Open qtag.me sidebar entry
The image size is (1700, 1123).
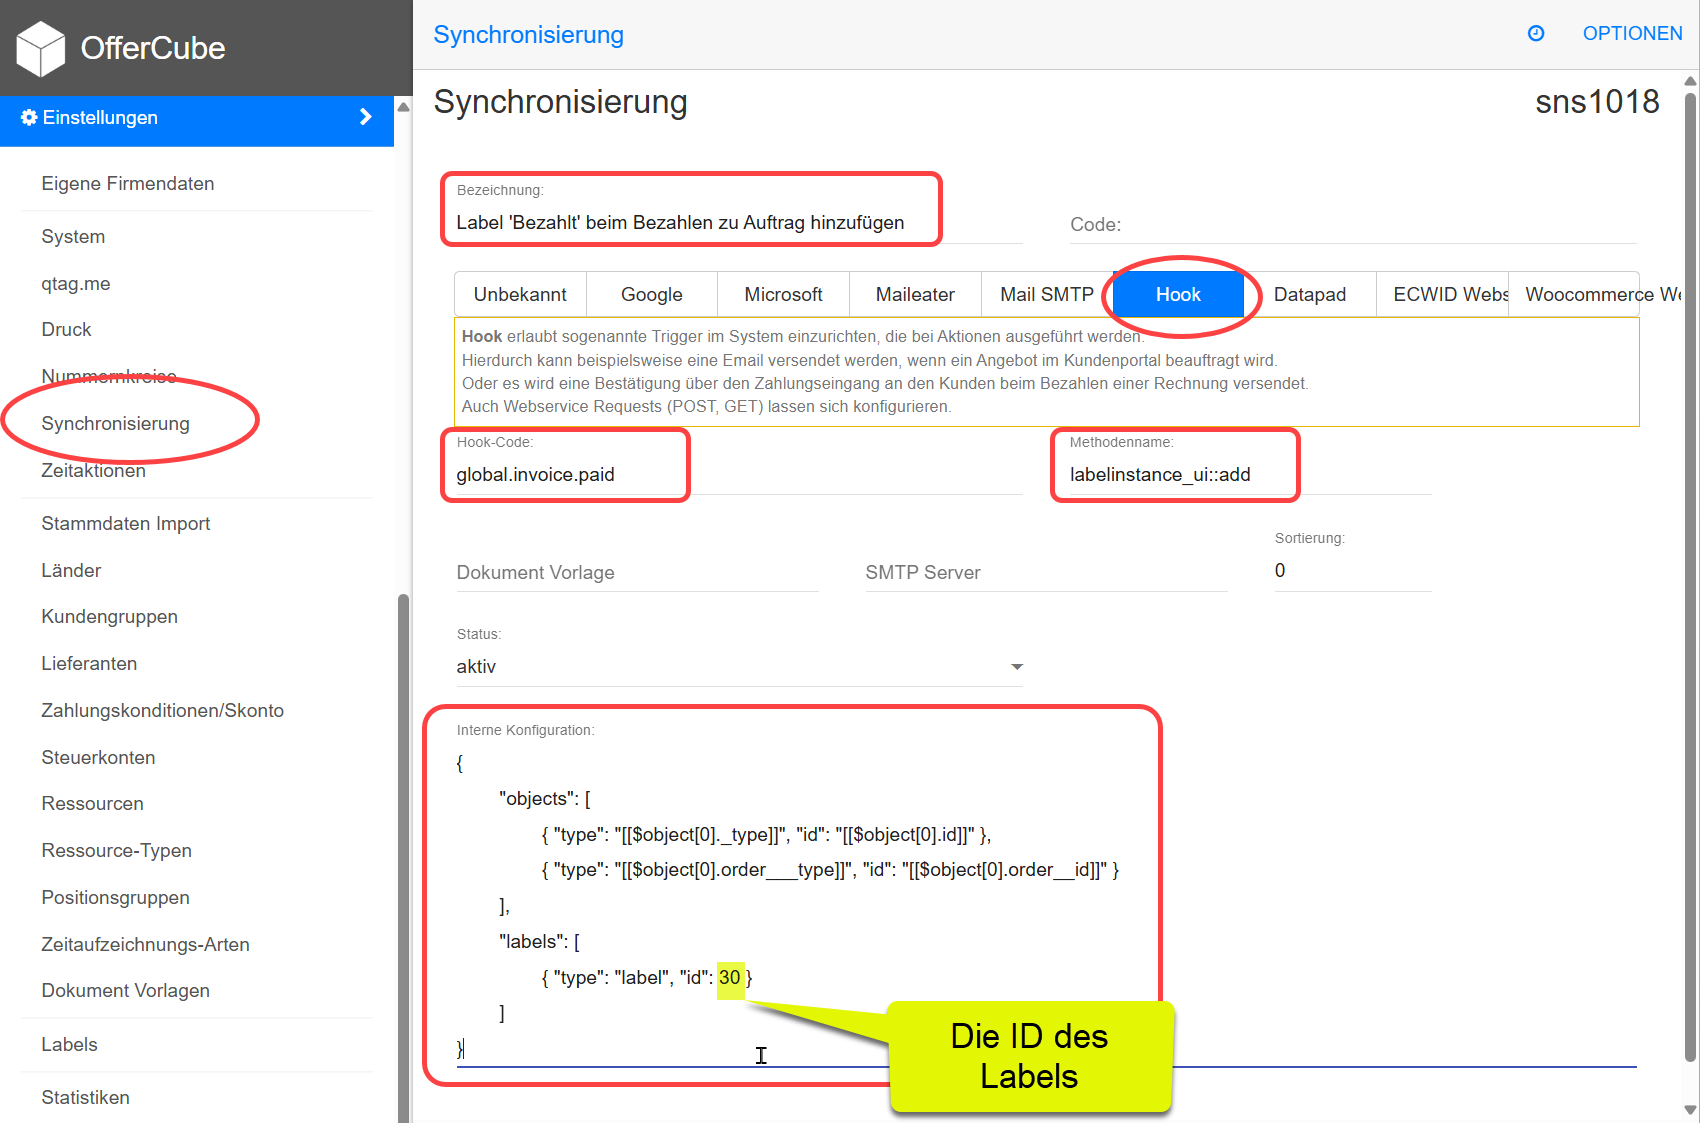point(76,283)
